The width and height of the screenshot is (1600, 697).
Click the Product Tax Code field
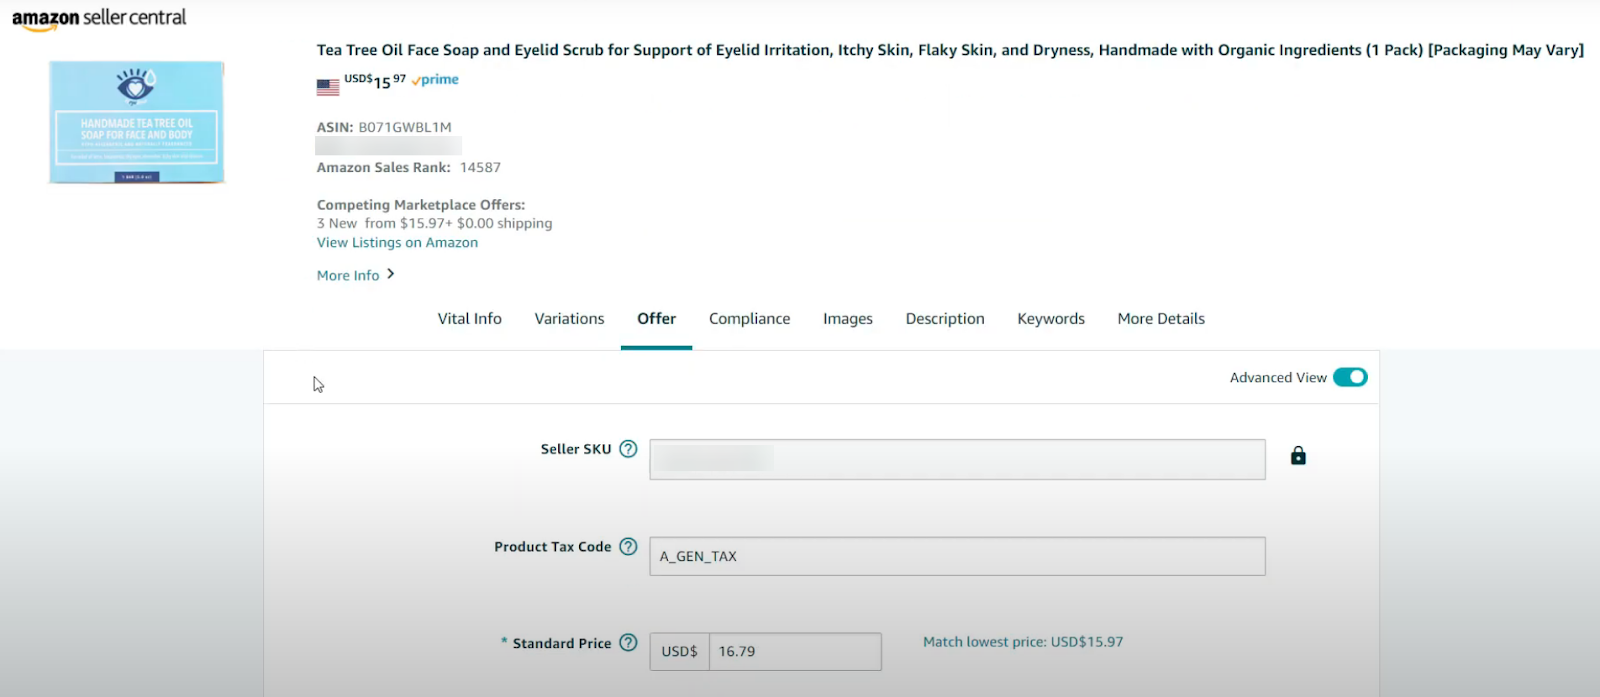[957, 556]
